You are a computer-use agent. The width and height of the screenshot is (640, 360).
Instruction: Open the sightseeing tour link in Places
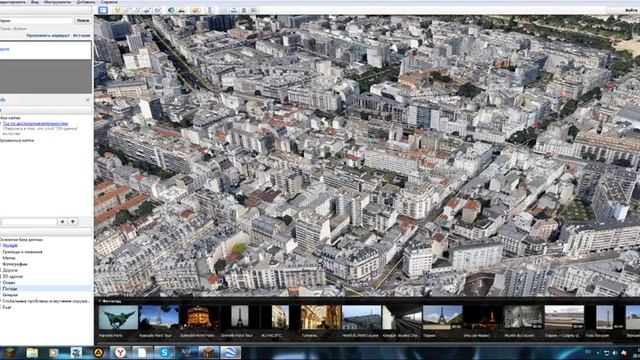tap(35, 123)
